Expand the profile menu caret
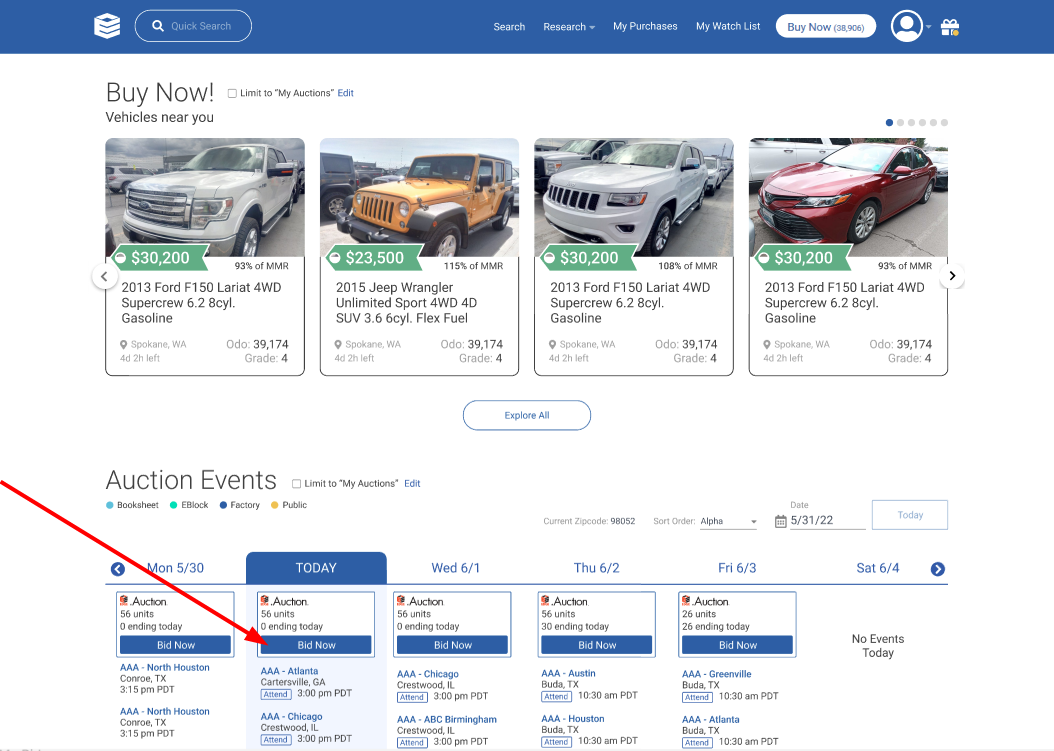The height and width of the screenshot is (751, 1054). coord(928,27)
